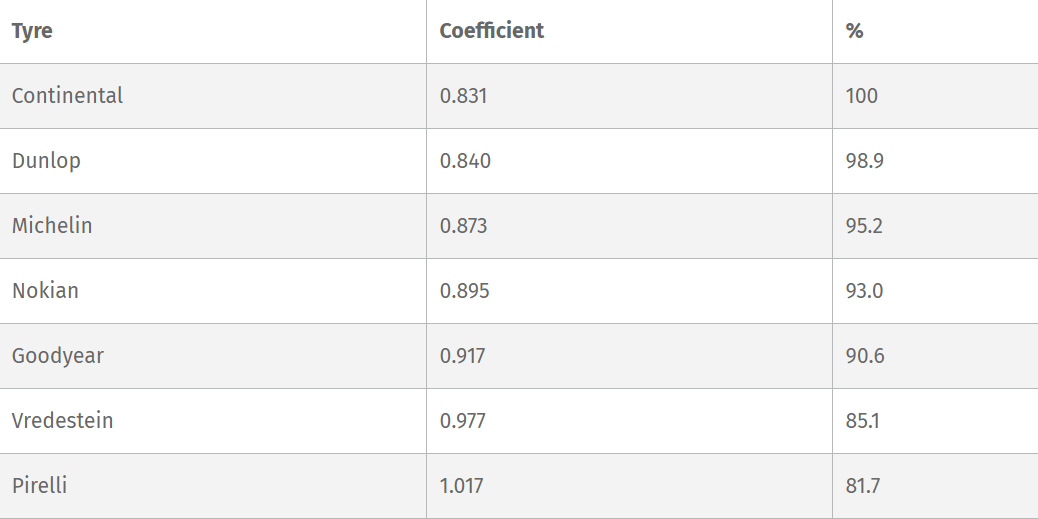1038x519 pixels.
Task: Select the Nokian tyre cell
Action: [45, 291]
